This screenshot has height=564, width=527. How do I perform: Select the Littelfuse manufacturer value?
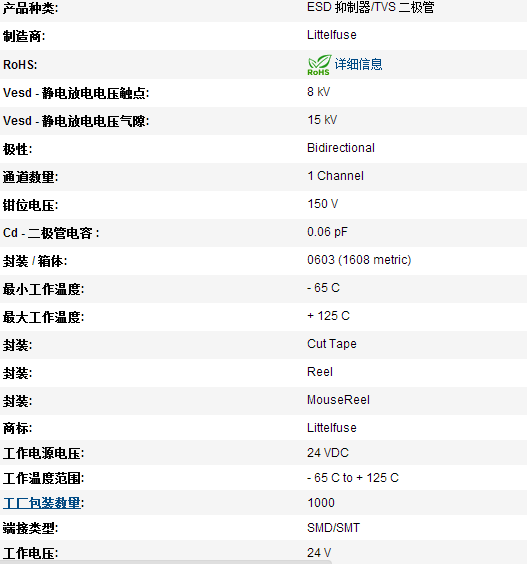(x=332, y=35)
